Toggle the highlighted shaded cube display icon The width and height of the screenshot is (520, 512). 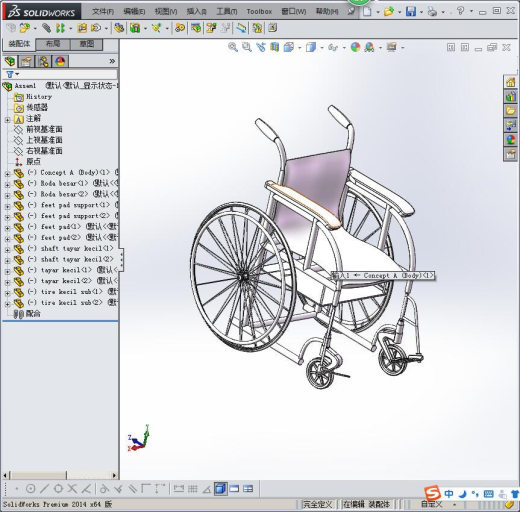pyautogui.click(x=220, y=489)
